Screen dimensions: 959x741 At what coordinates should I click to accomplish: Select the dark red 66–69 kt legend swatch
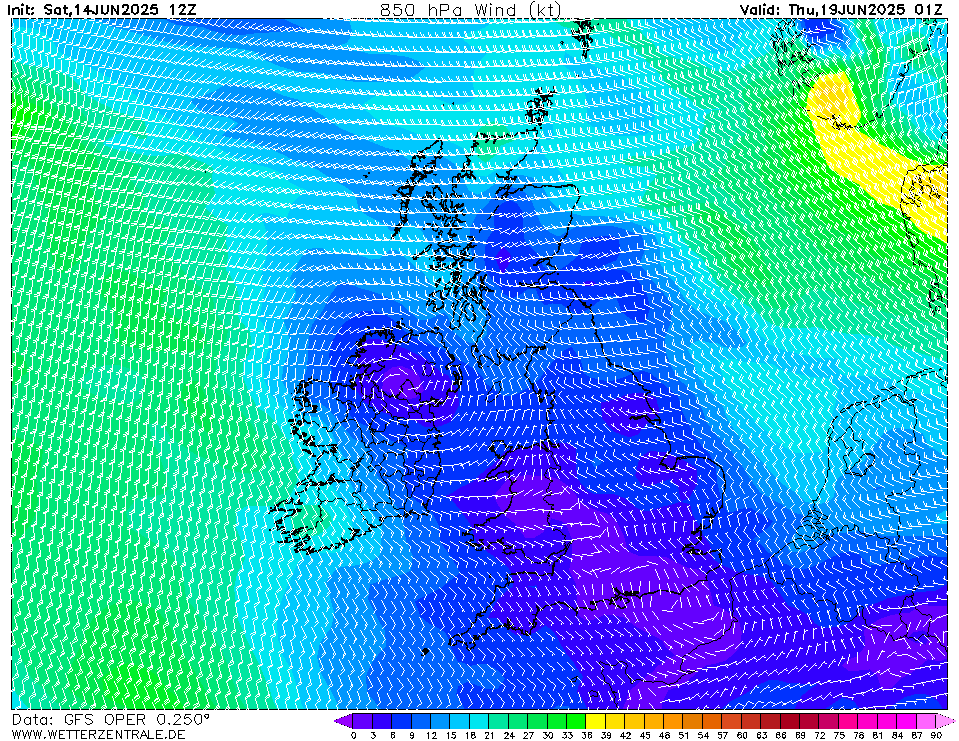790,721
